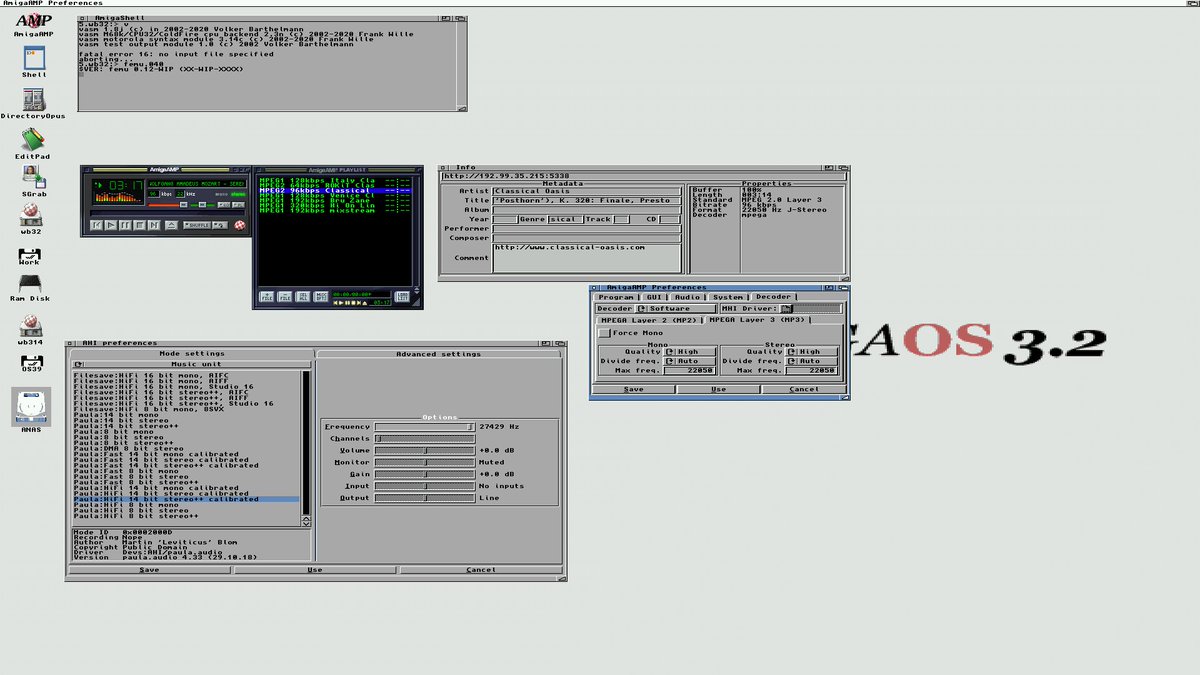Screen dimensions: 1200x675
Task: Open the Ram Disk icon
Action: [30, 287]
